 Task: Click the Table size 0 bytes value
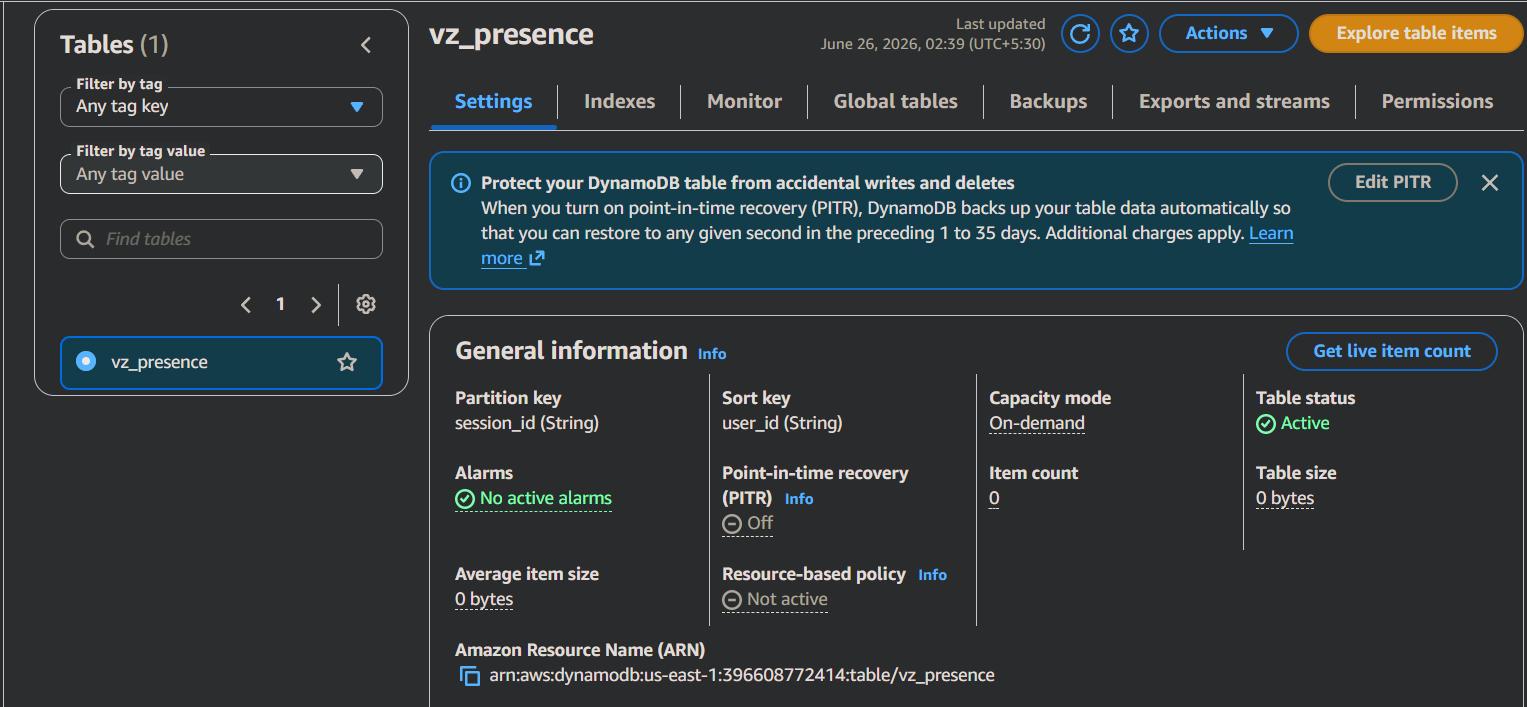(1285, 498)
